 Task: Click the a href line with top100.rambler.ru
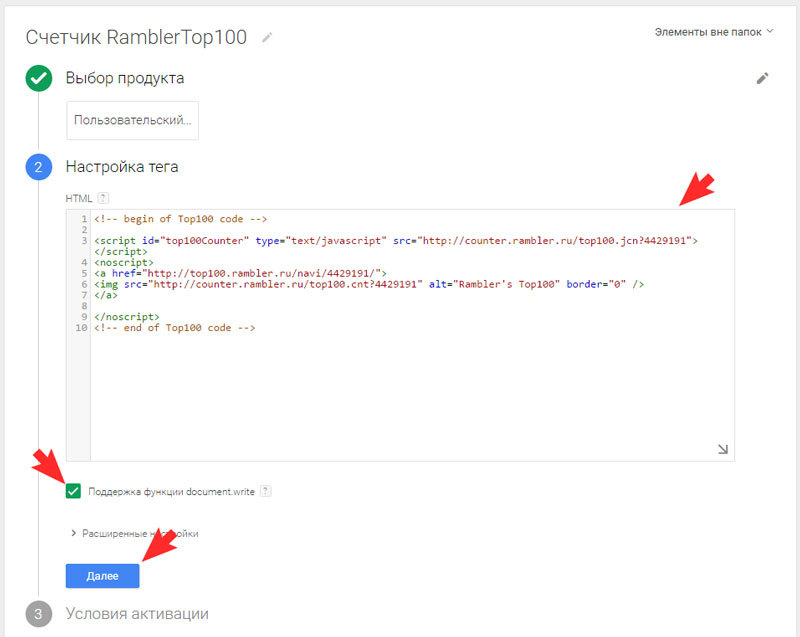240,273
